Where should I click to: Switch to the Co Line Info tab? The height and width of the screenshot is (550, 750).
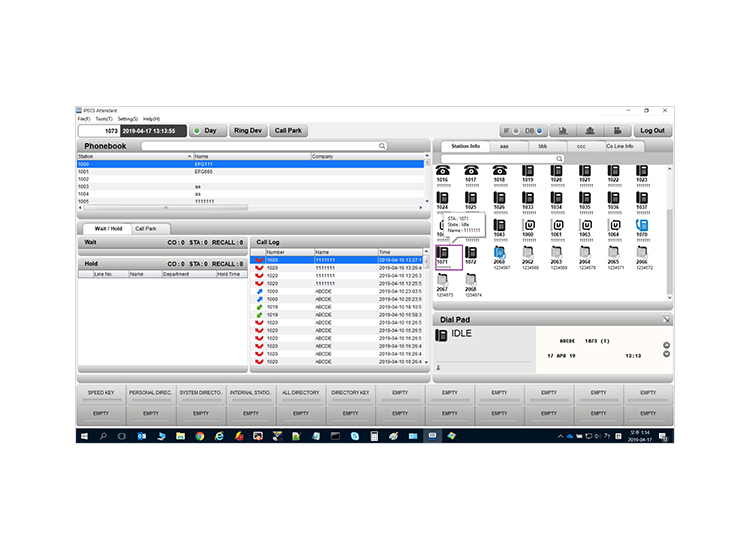622,146
